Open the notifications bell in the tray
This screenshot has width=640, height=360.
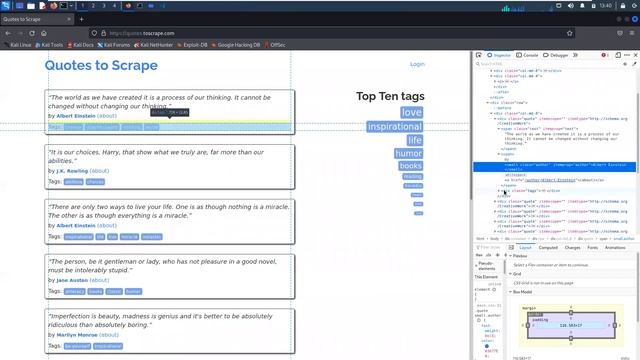[x=582, y=6]
